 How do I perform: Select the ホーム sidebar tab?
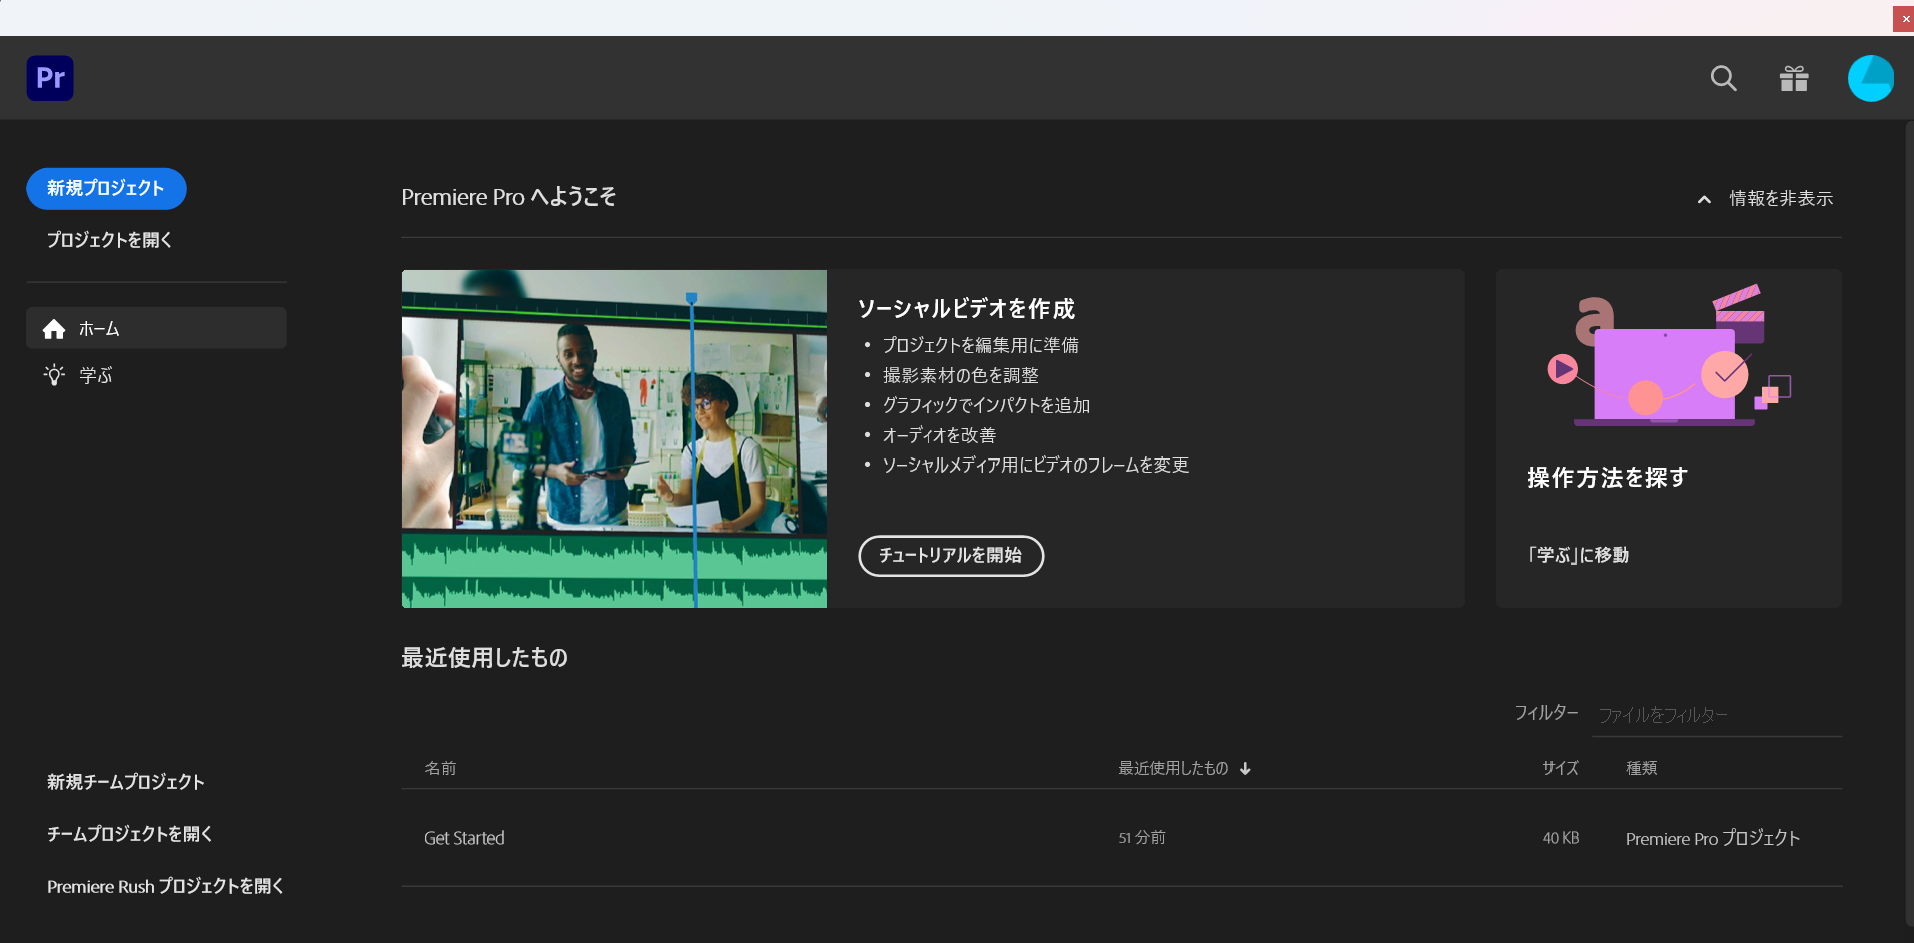click(x=156, y=328)
